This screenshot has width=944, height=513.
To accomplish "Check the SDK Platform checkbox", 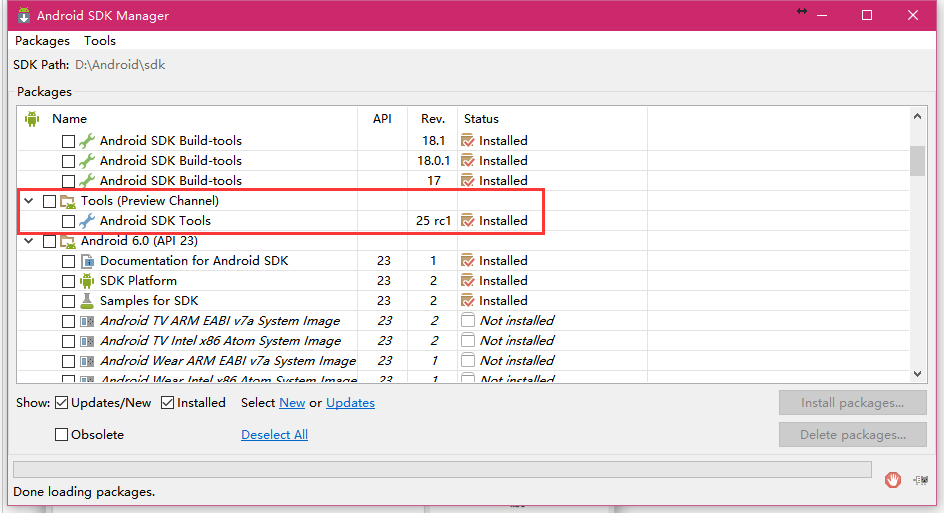I will click(69, 281).
